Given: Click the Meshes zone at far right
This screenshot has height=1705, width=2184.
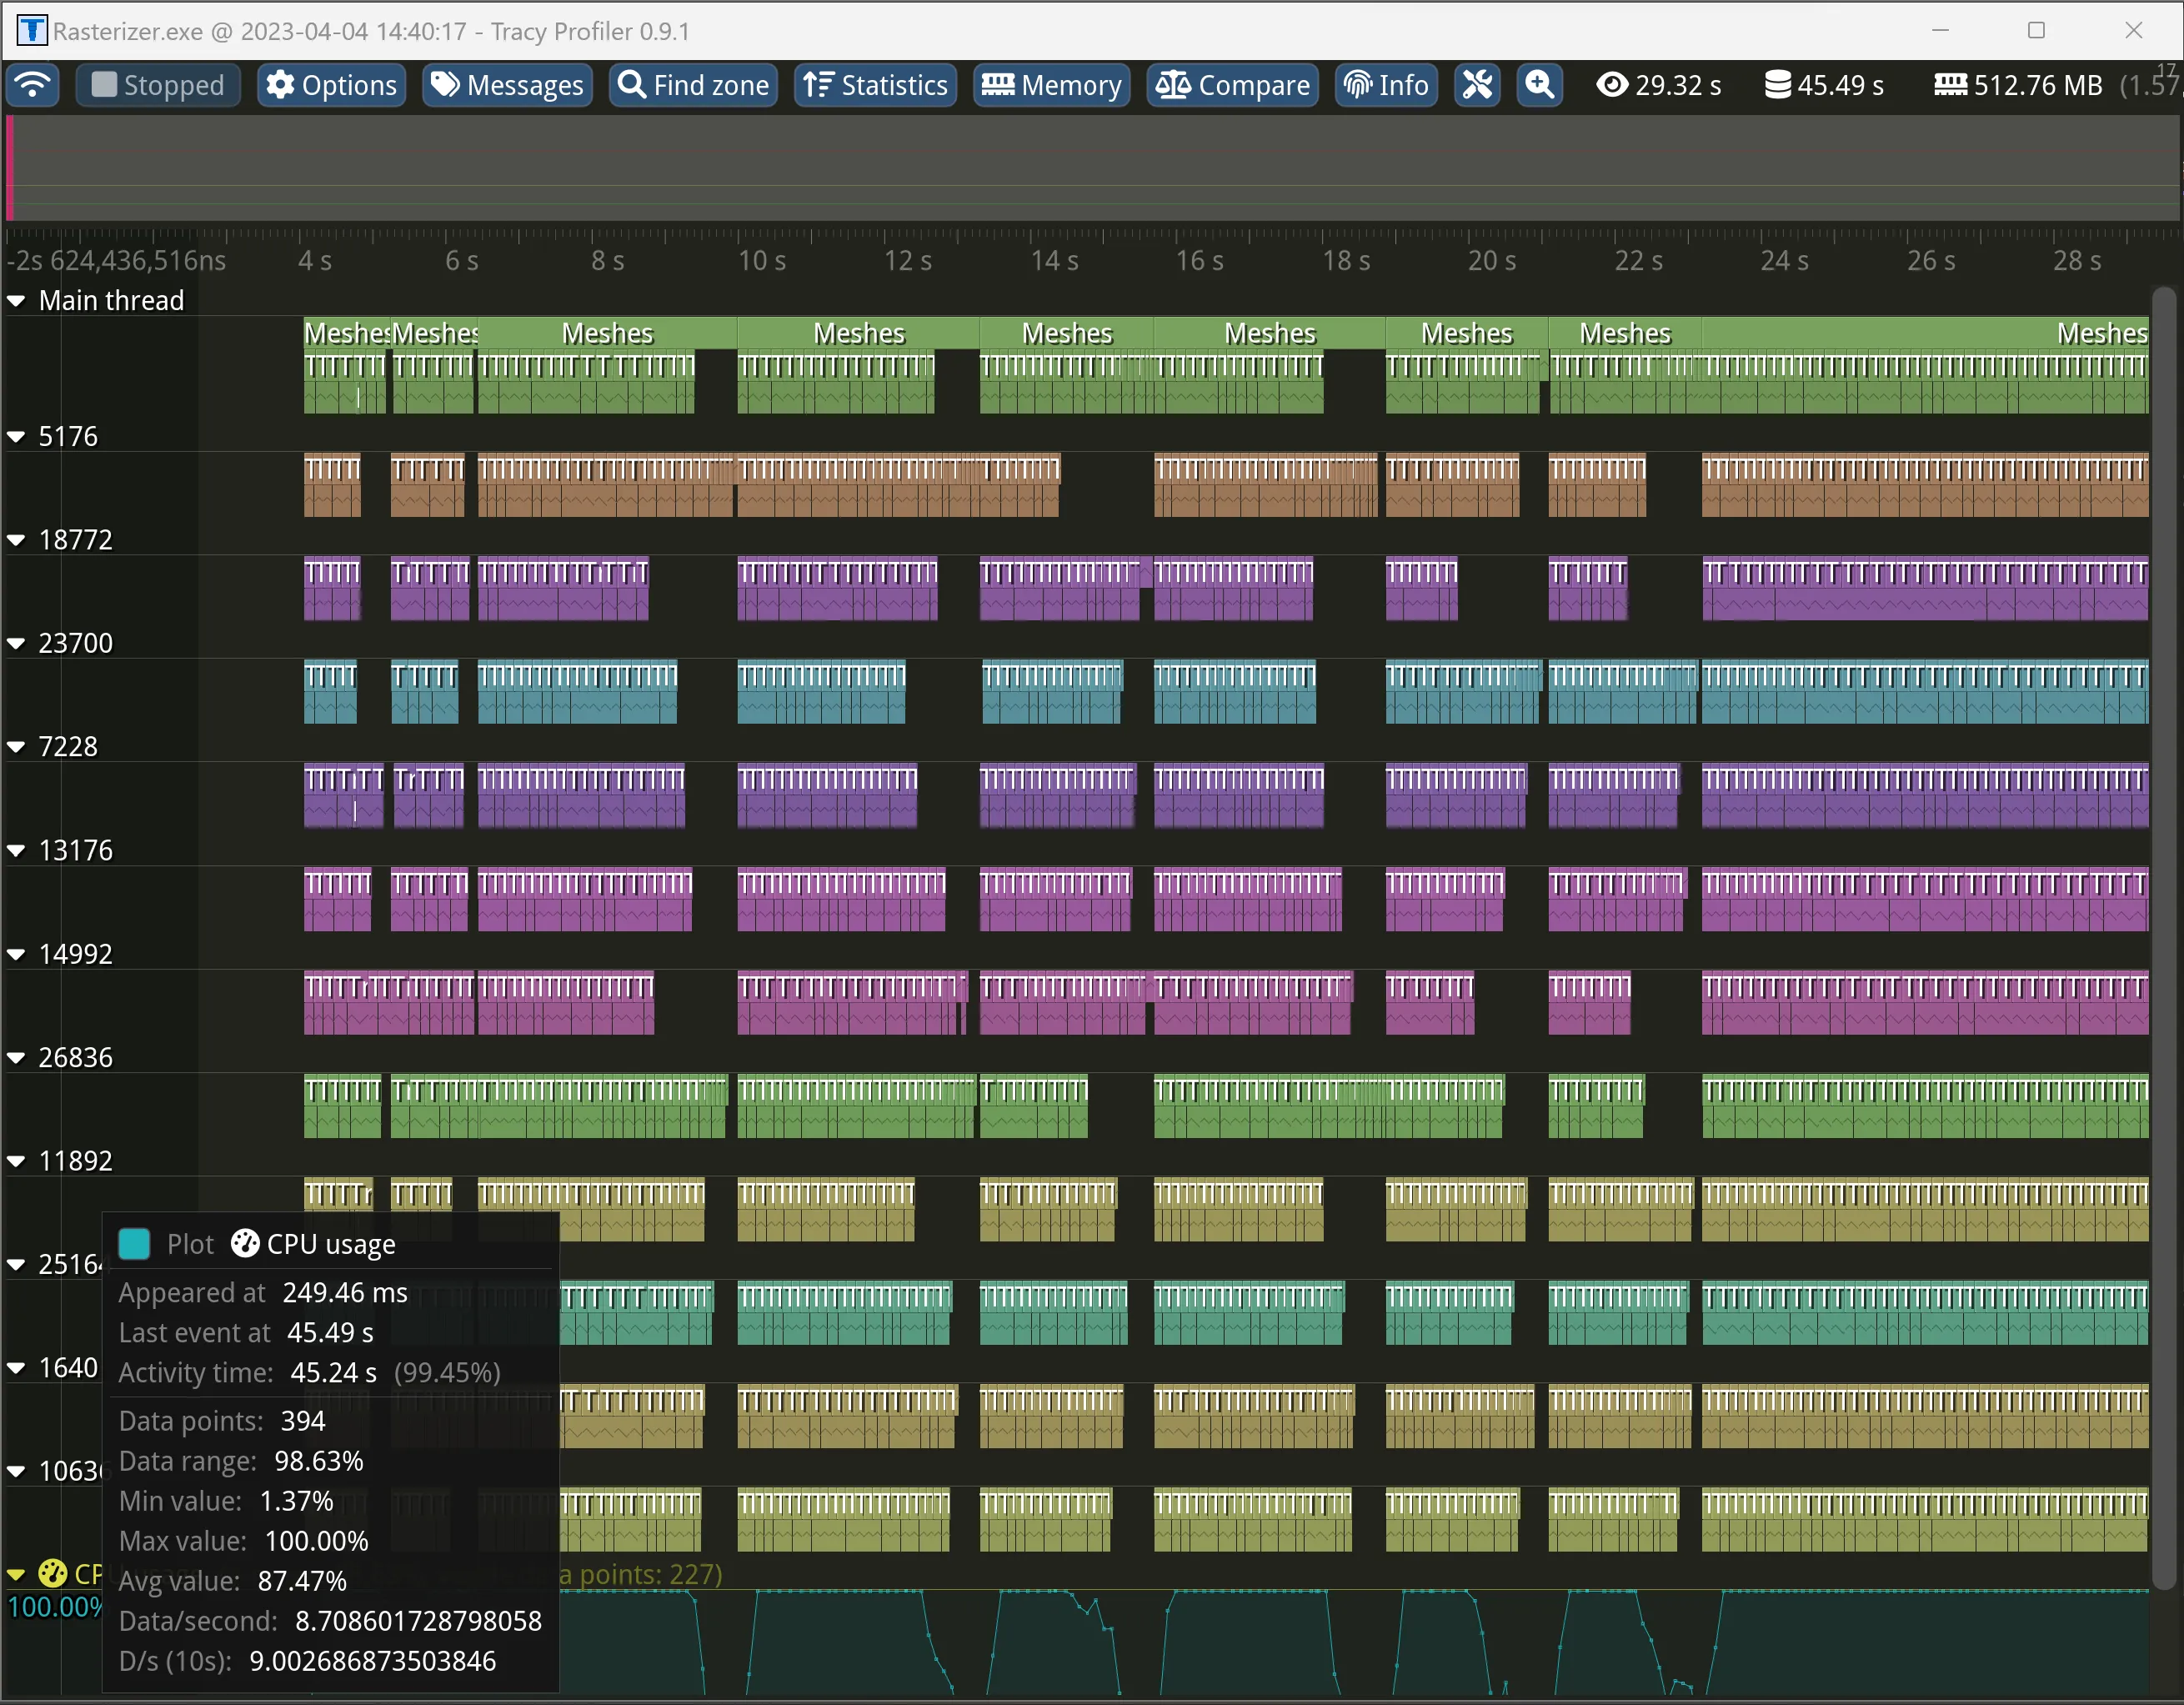Looking at the screenshot, I should pos(1925,333).
